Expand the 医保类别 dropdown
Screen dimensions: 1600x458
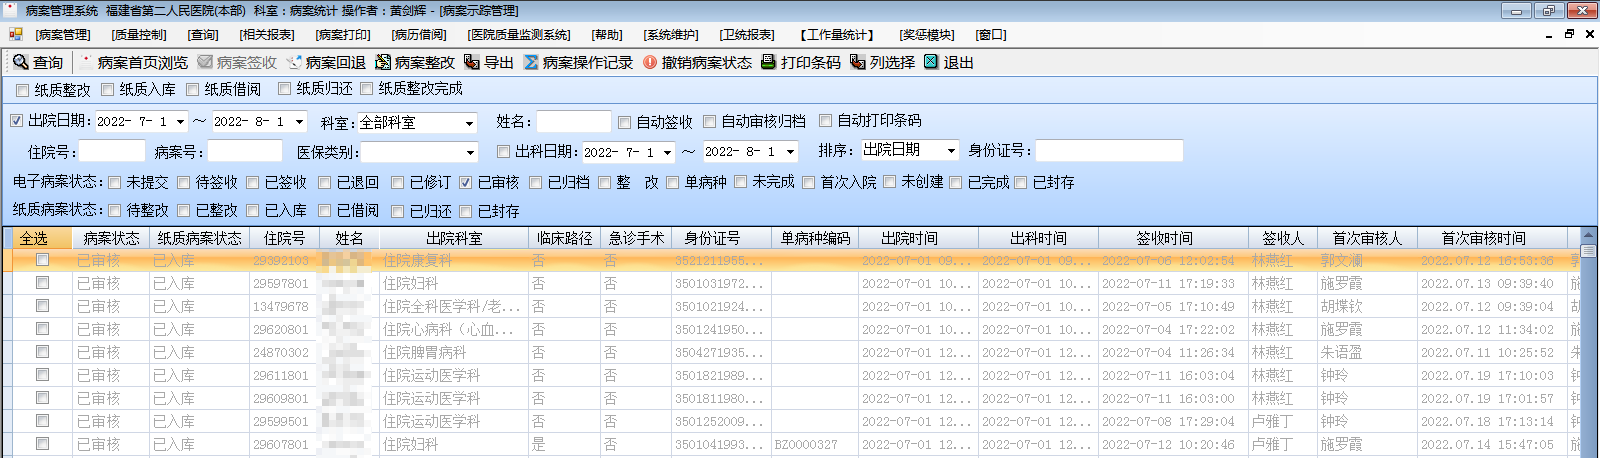(x=470, y=153)
